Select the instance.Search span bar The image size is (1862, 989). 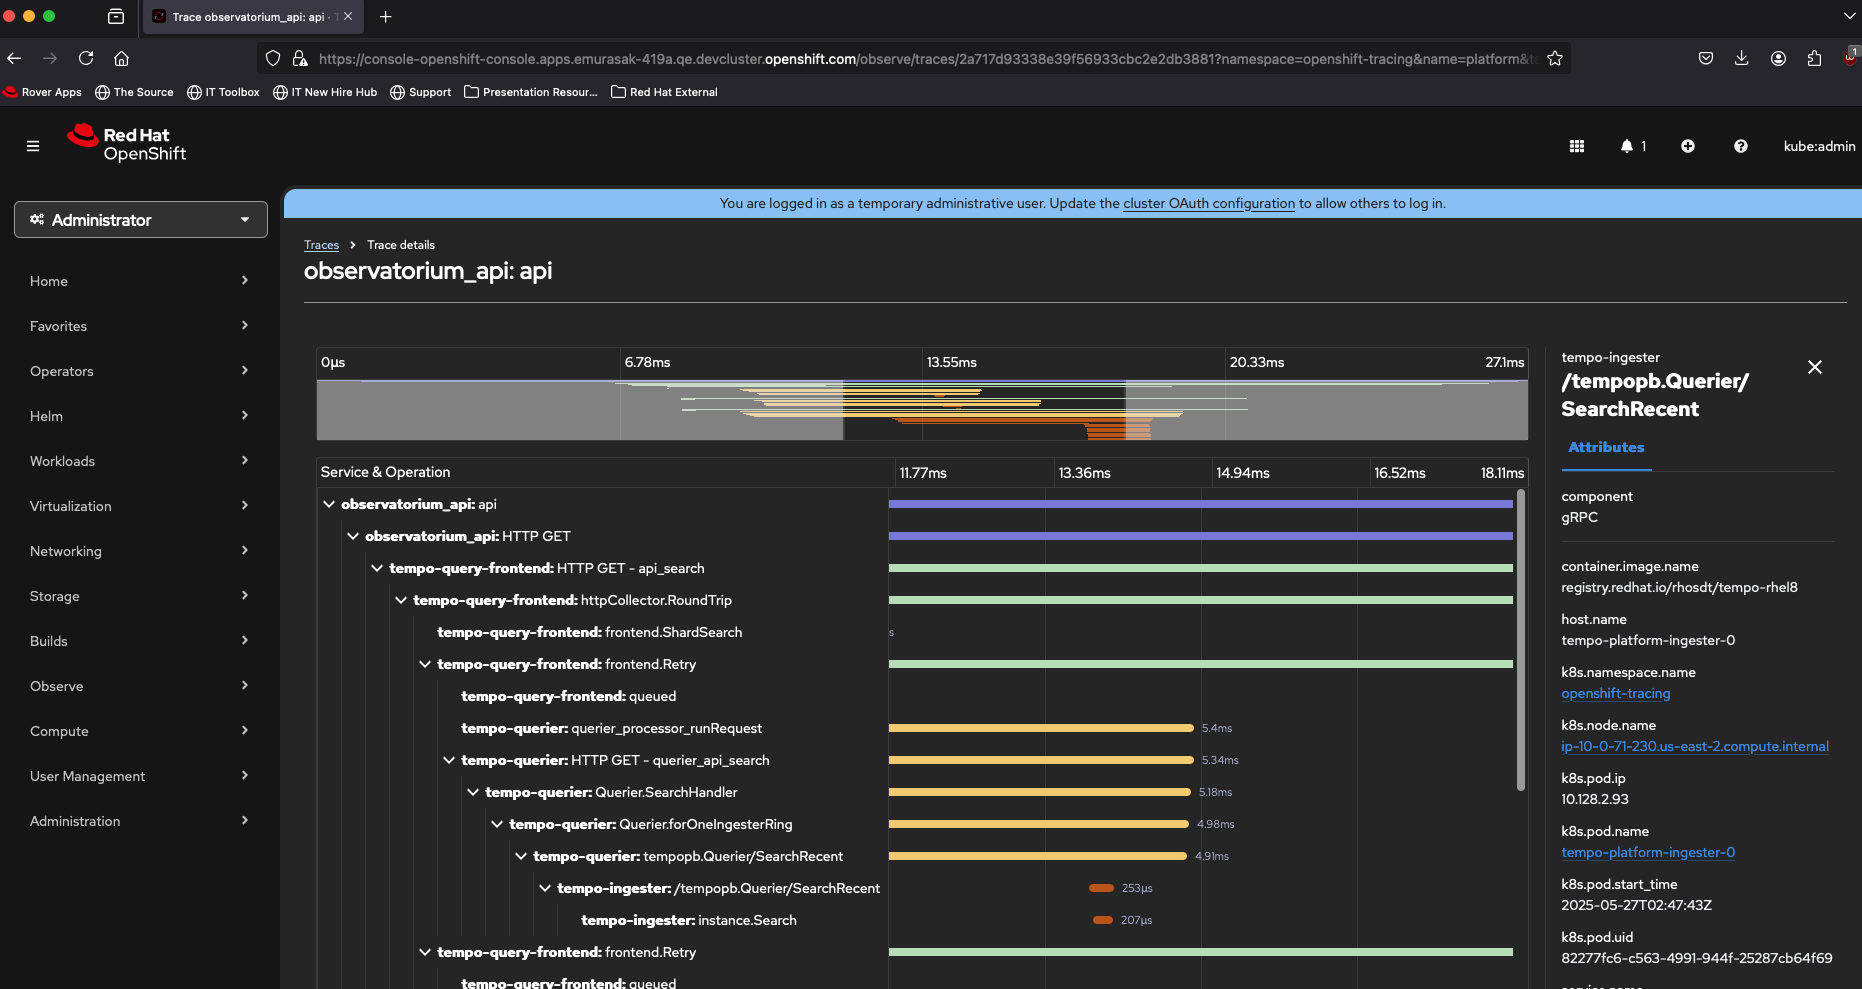[1103, 920]
